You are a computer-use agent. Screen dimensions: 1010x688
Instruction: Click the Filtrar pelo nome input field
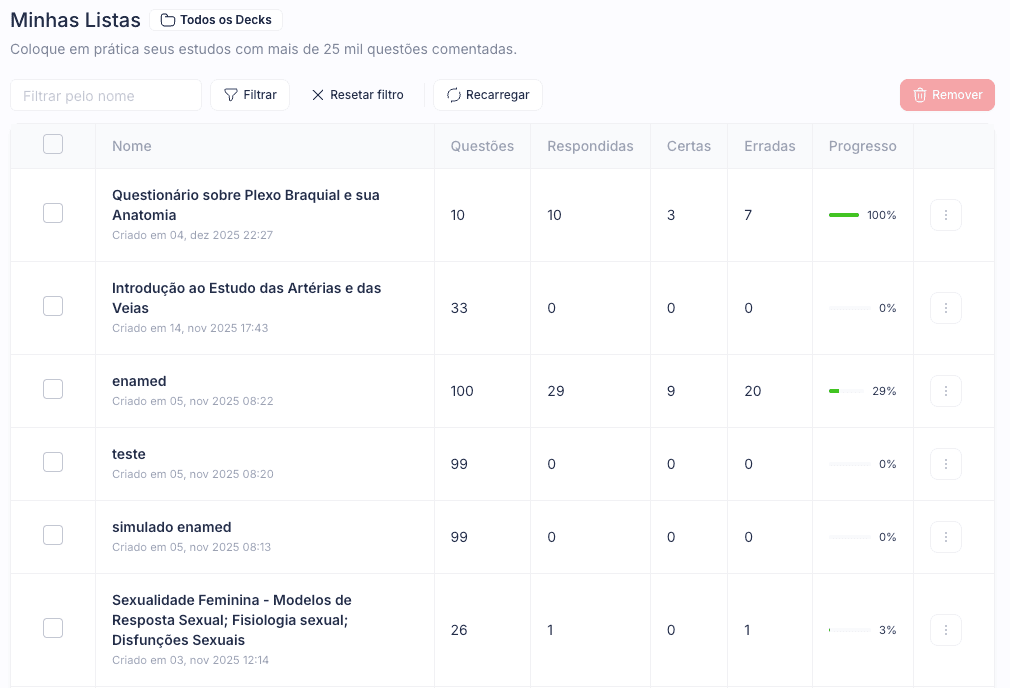105,94
